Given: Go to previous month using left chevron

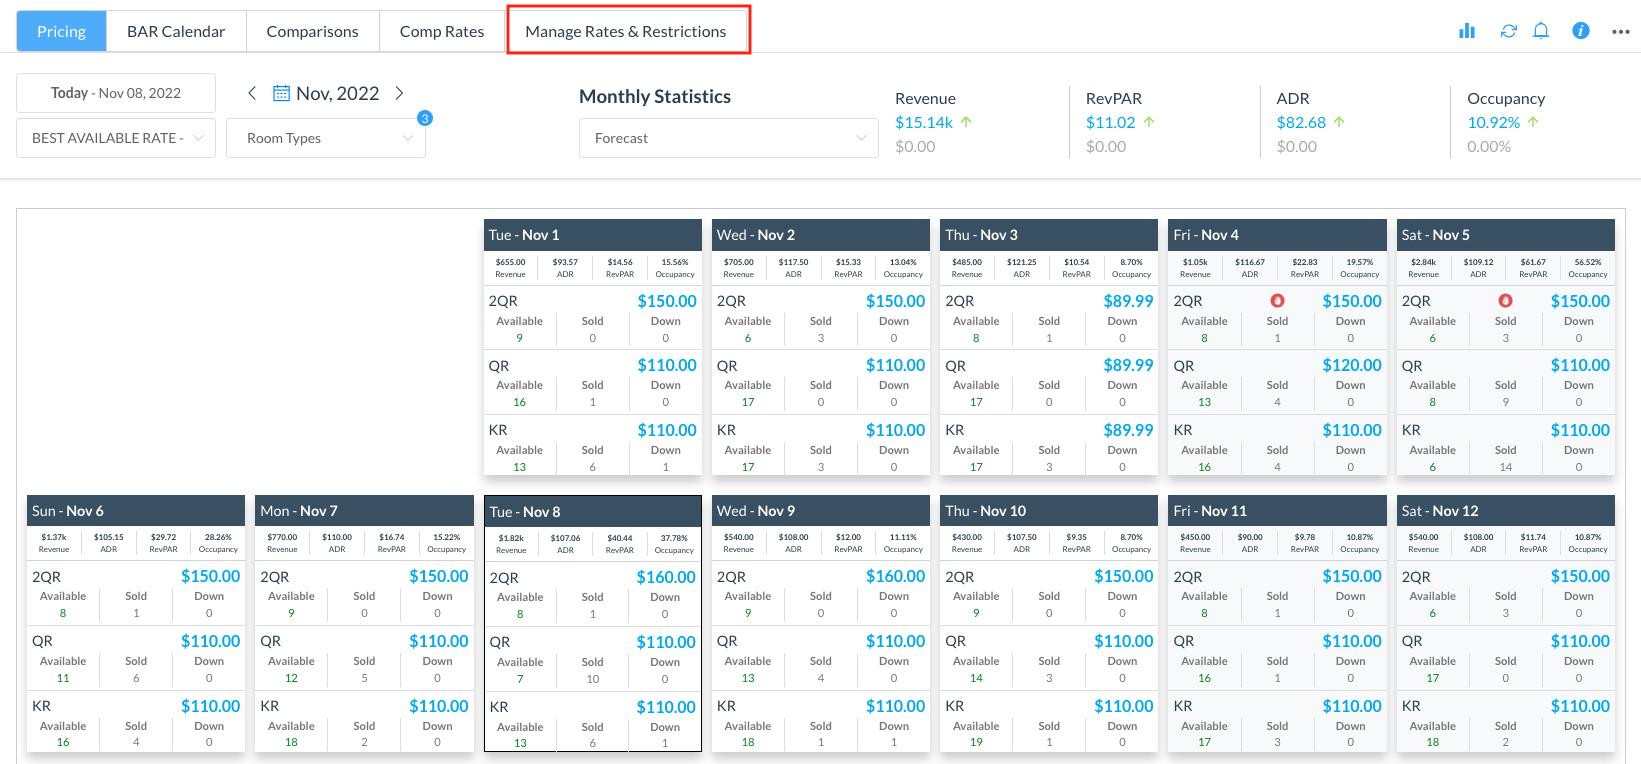Looking at the screenshot, I should pos(252,93).
